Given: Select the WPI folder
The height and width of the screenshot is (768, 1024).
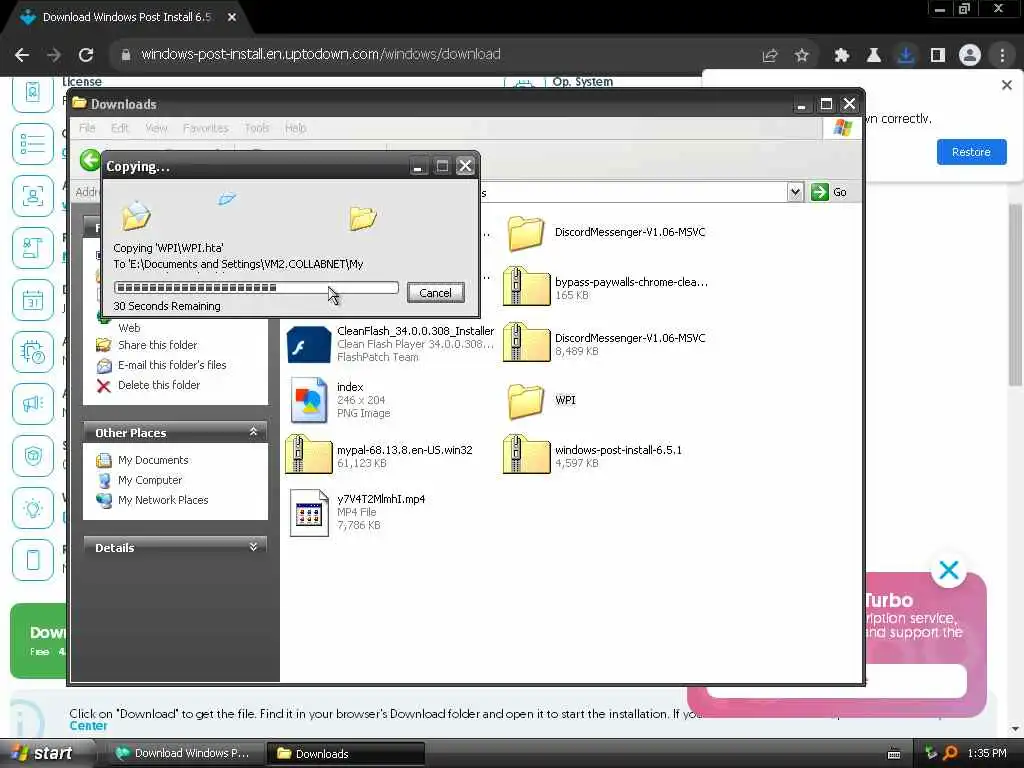Looking at the screenshot, I should click(542, 400).
